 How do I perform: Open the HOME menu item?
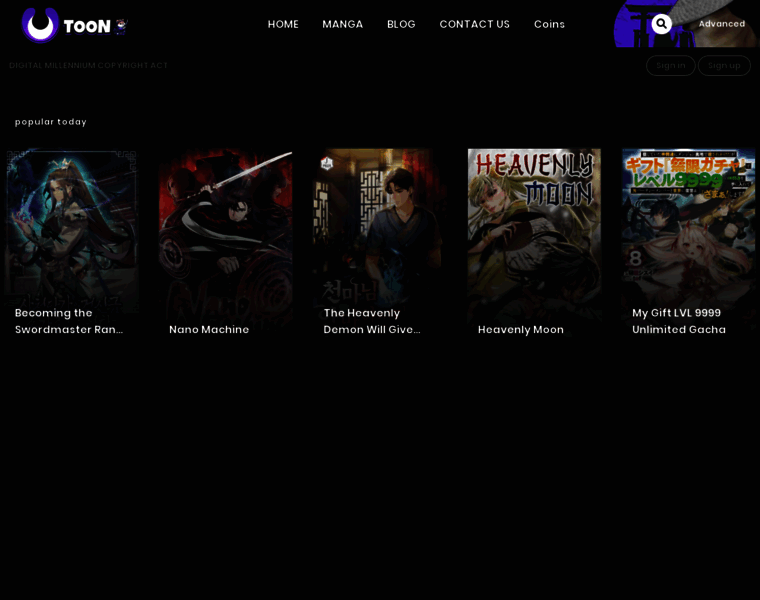(x=283, y=24)
